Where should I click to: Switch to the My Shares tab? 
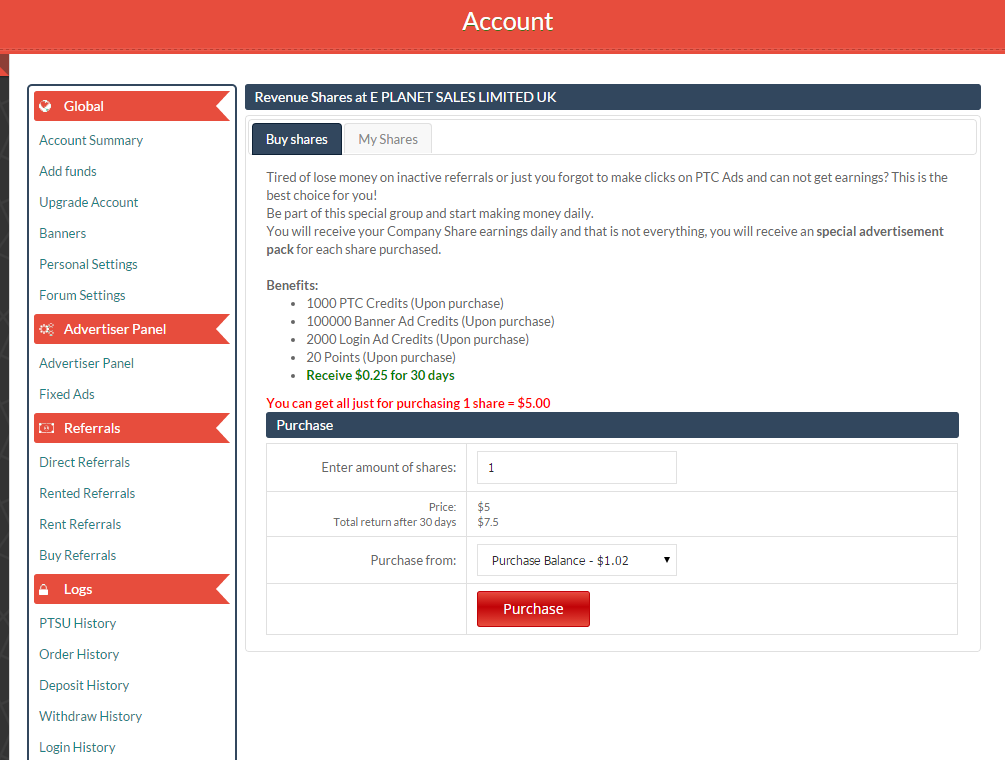(388, 139)
